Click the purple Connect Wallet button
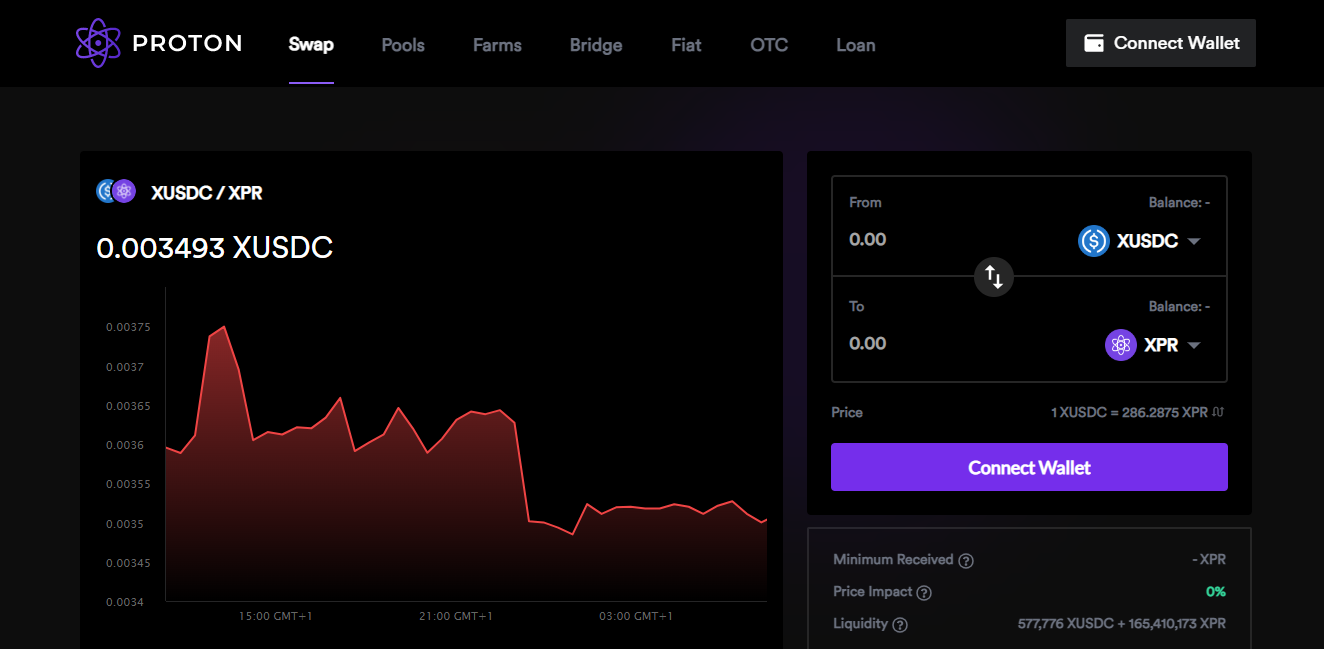The width and height of the screenshot is (1324, 649). click(1029, 467)
